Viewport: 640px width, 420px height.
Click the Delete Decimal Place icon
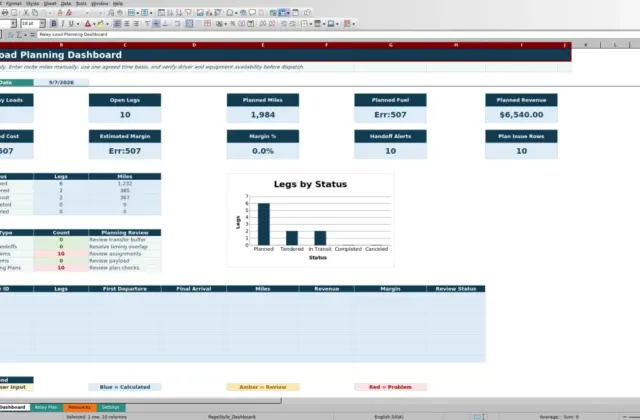(x=271, y=24)
